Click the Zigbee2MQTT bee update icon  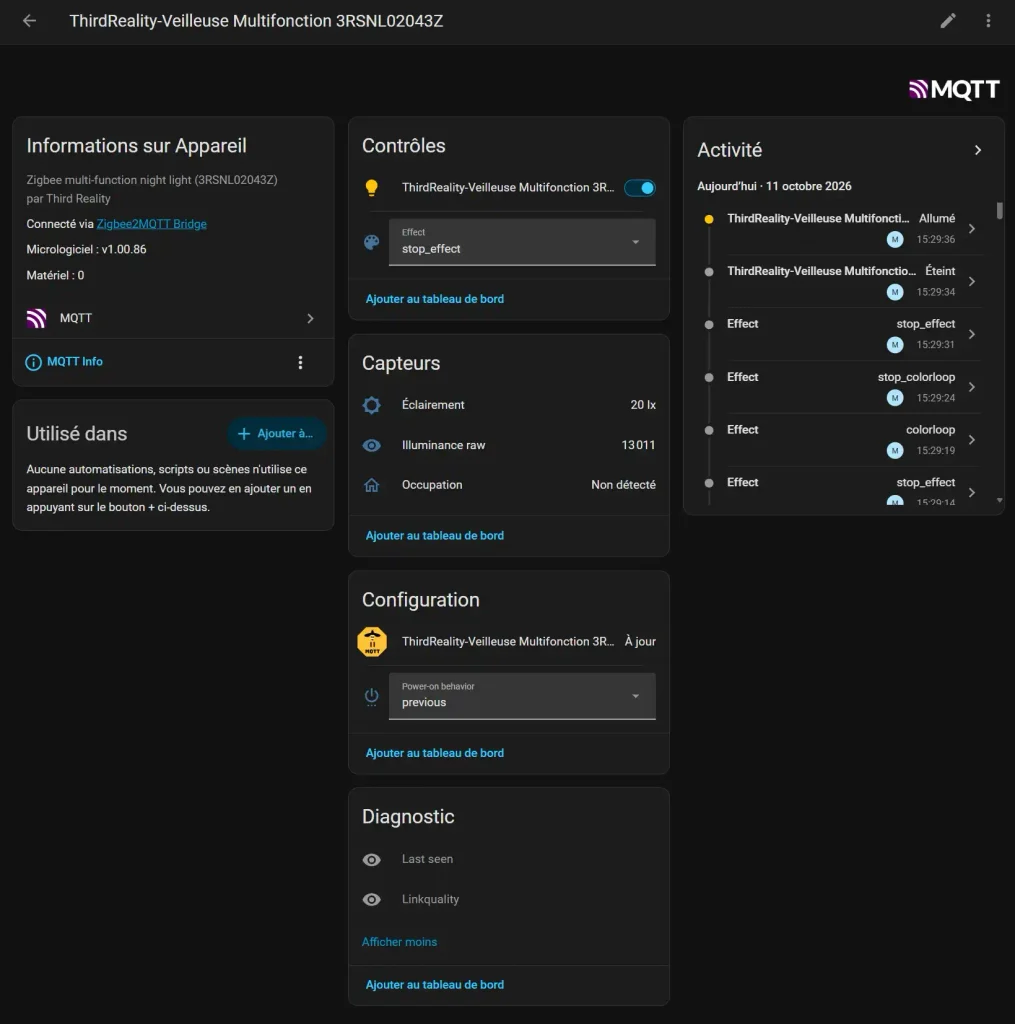(x=372, y=642)
